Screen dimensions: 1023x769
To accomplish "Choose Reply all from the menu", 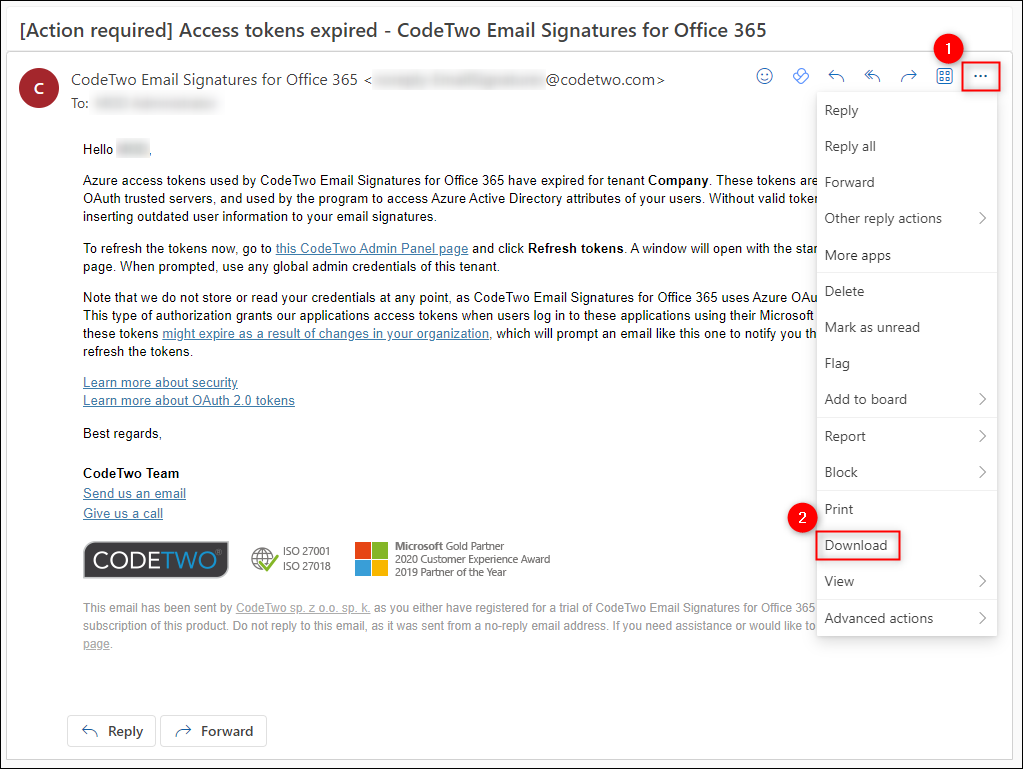I will point(907,146).
